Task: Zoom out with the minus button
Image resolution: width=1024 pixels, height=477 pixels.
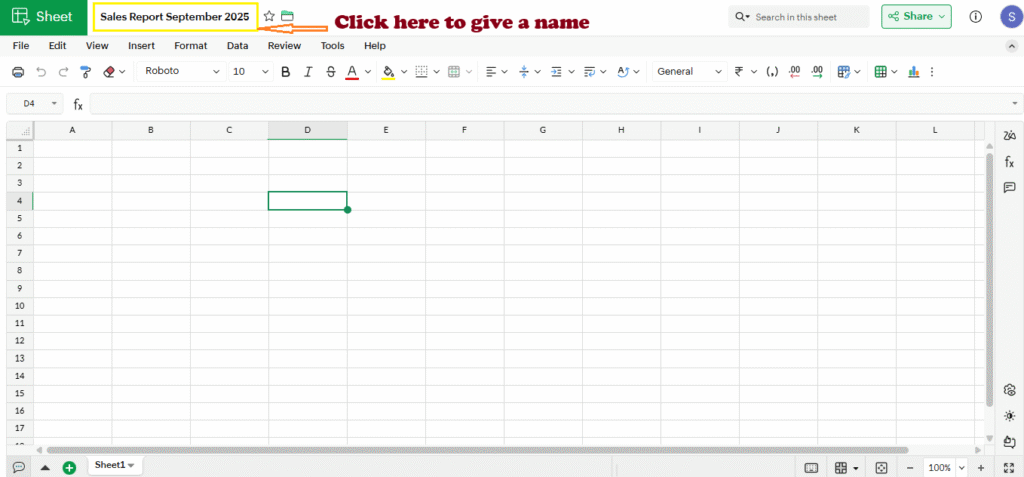Action: pos(910,468)
